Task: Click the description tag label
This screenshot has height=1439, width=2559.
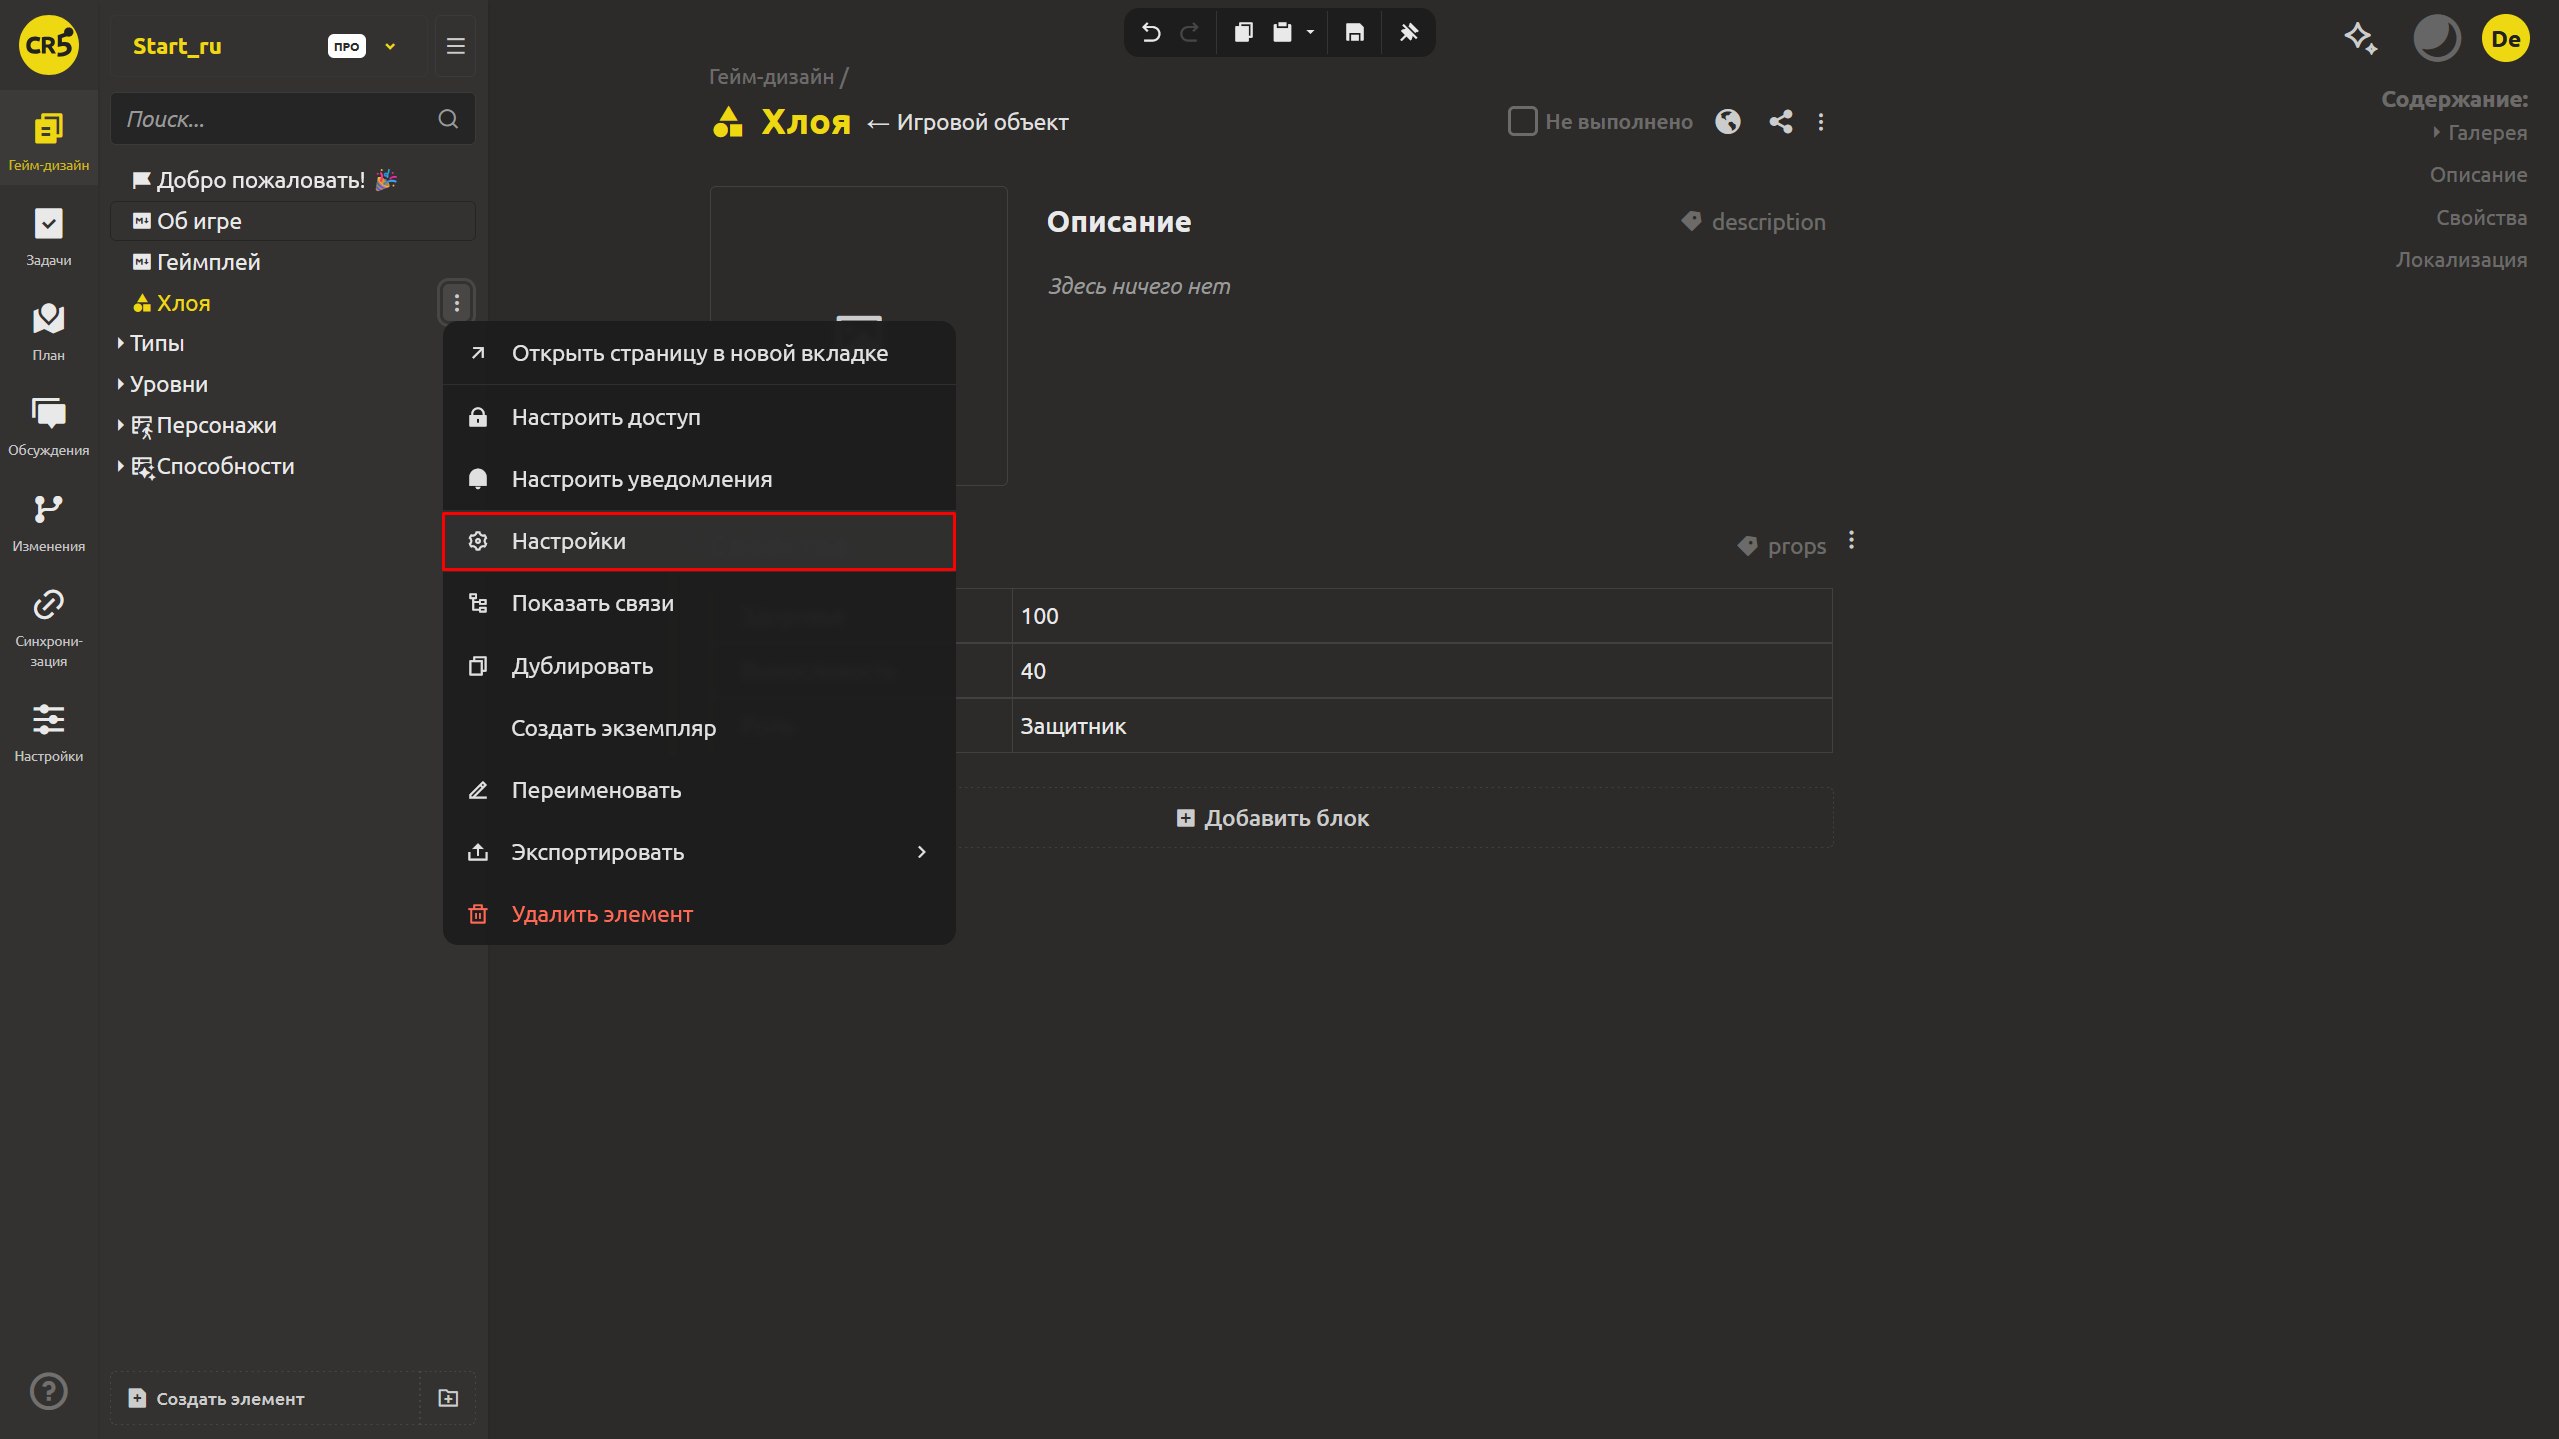Action: [1753, 222]
